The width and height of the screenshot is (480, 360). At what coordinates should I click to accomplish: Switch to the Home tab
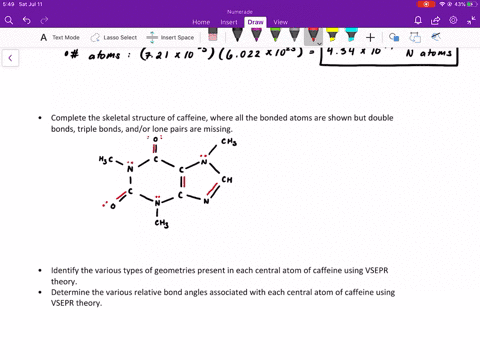coord(201,22)
